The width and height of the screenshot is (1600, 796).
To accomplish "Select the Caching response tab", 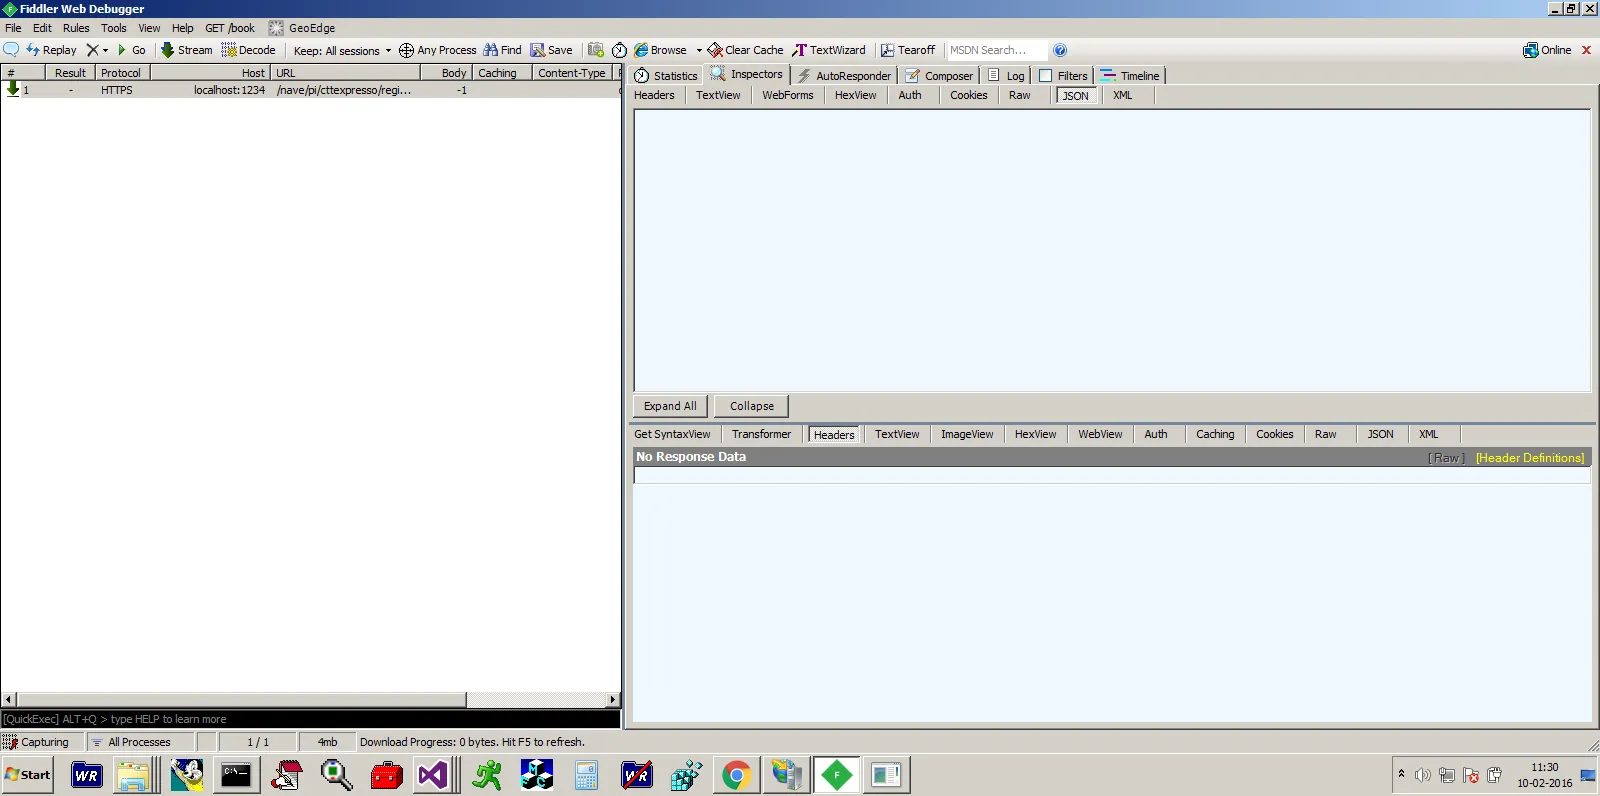I will click(1215, 434).
